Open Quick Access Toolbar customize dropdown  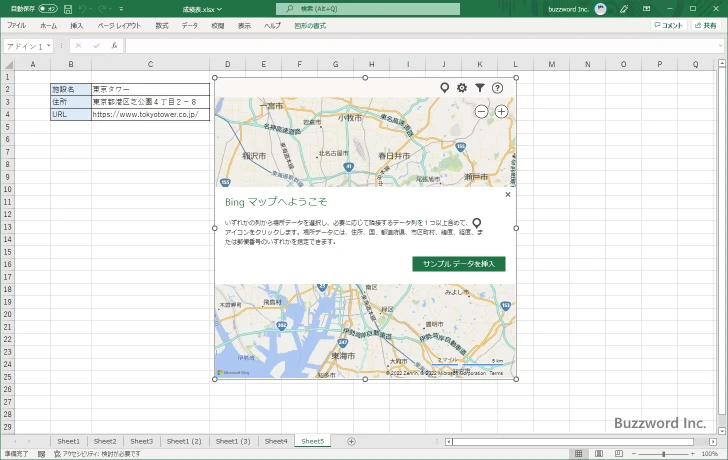point(121,9)
